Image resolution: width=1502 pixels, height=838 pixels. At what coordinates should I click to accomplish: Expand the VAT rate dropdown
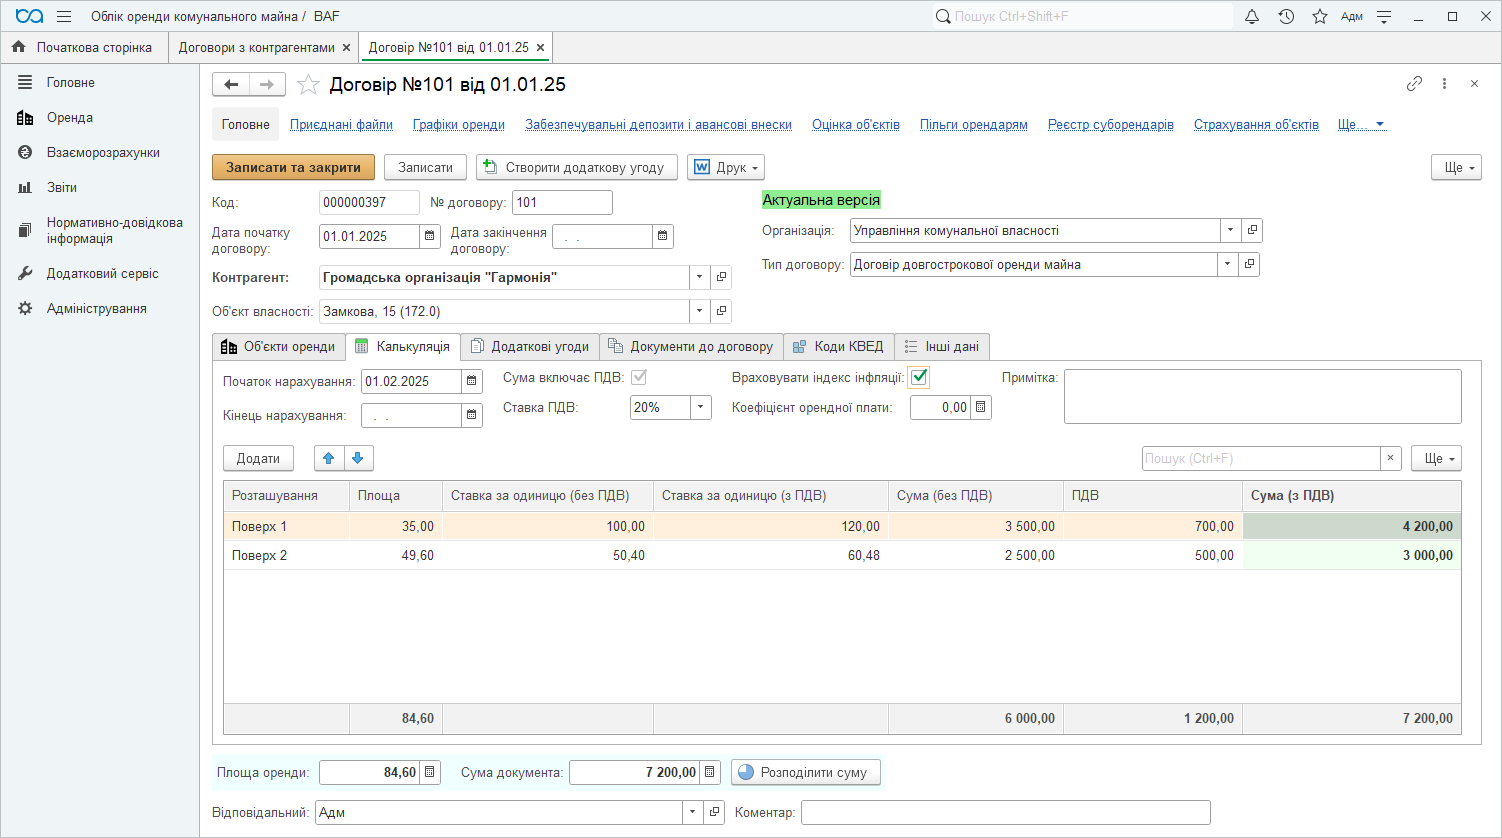tap(701, 407)
